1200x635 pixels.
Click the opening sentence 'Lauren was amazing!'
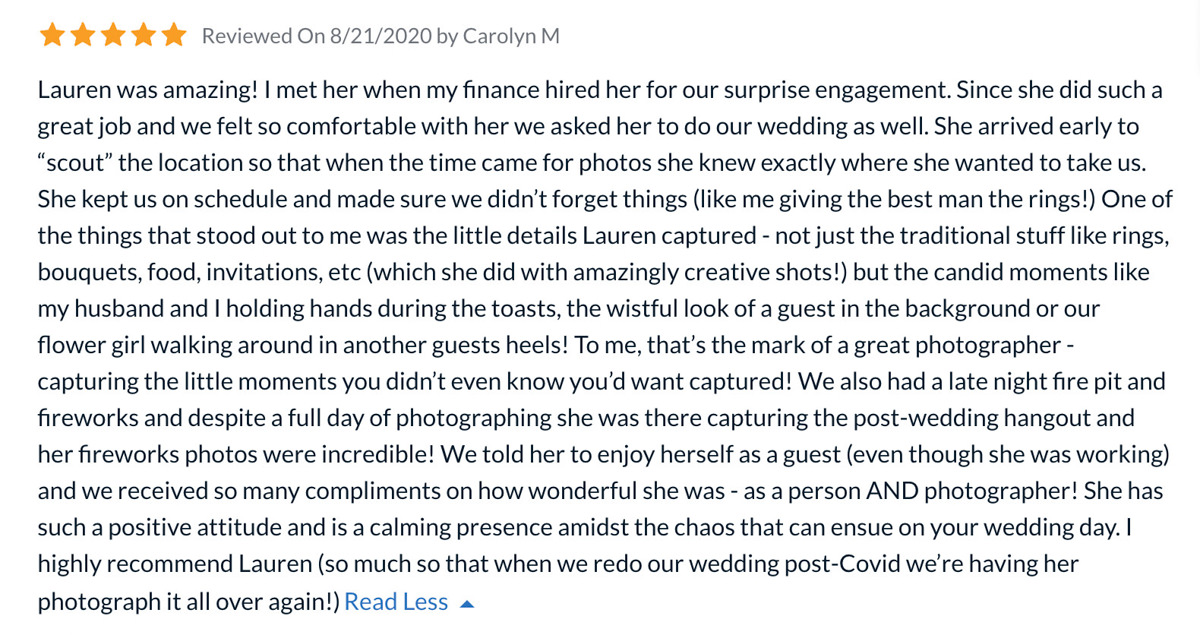[x=148, y=91]
